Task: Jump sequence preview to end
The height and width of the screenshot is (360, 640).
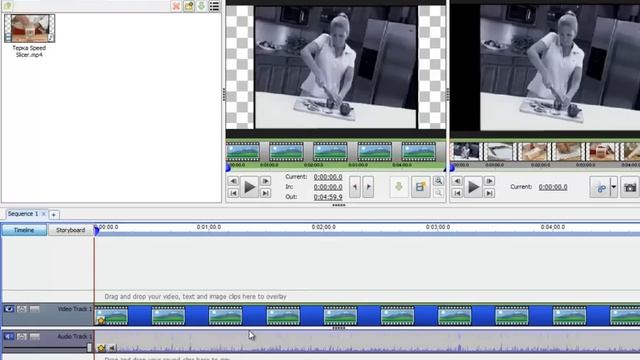Action: point(489,193)
